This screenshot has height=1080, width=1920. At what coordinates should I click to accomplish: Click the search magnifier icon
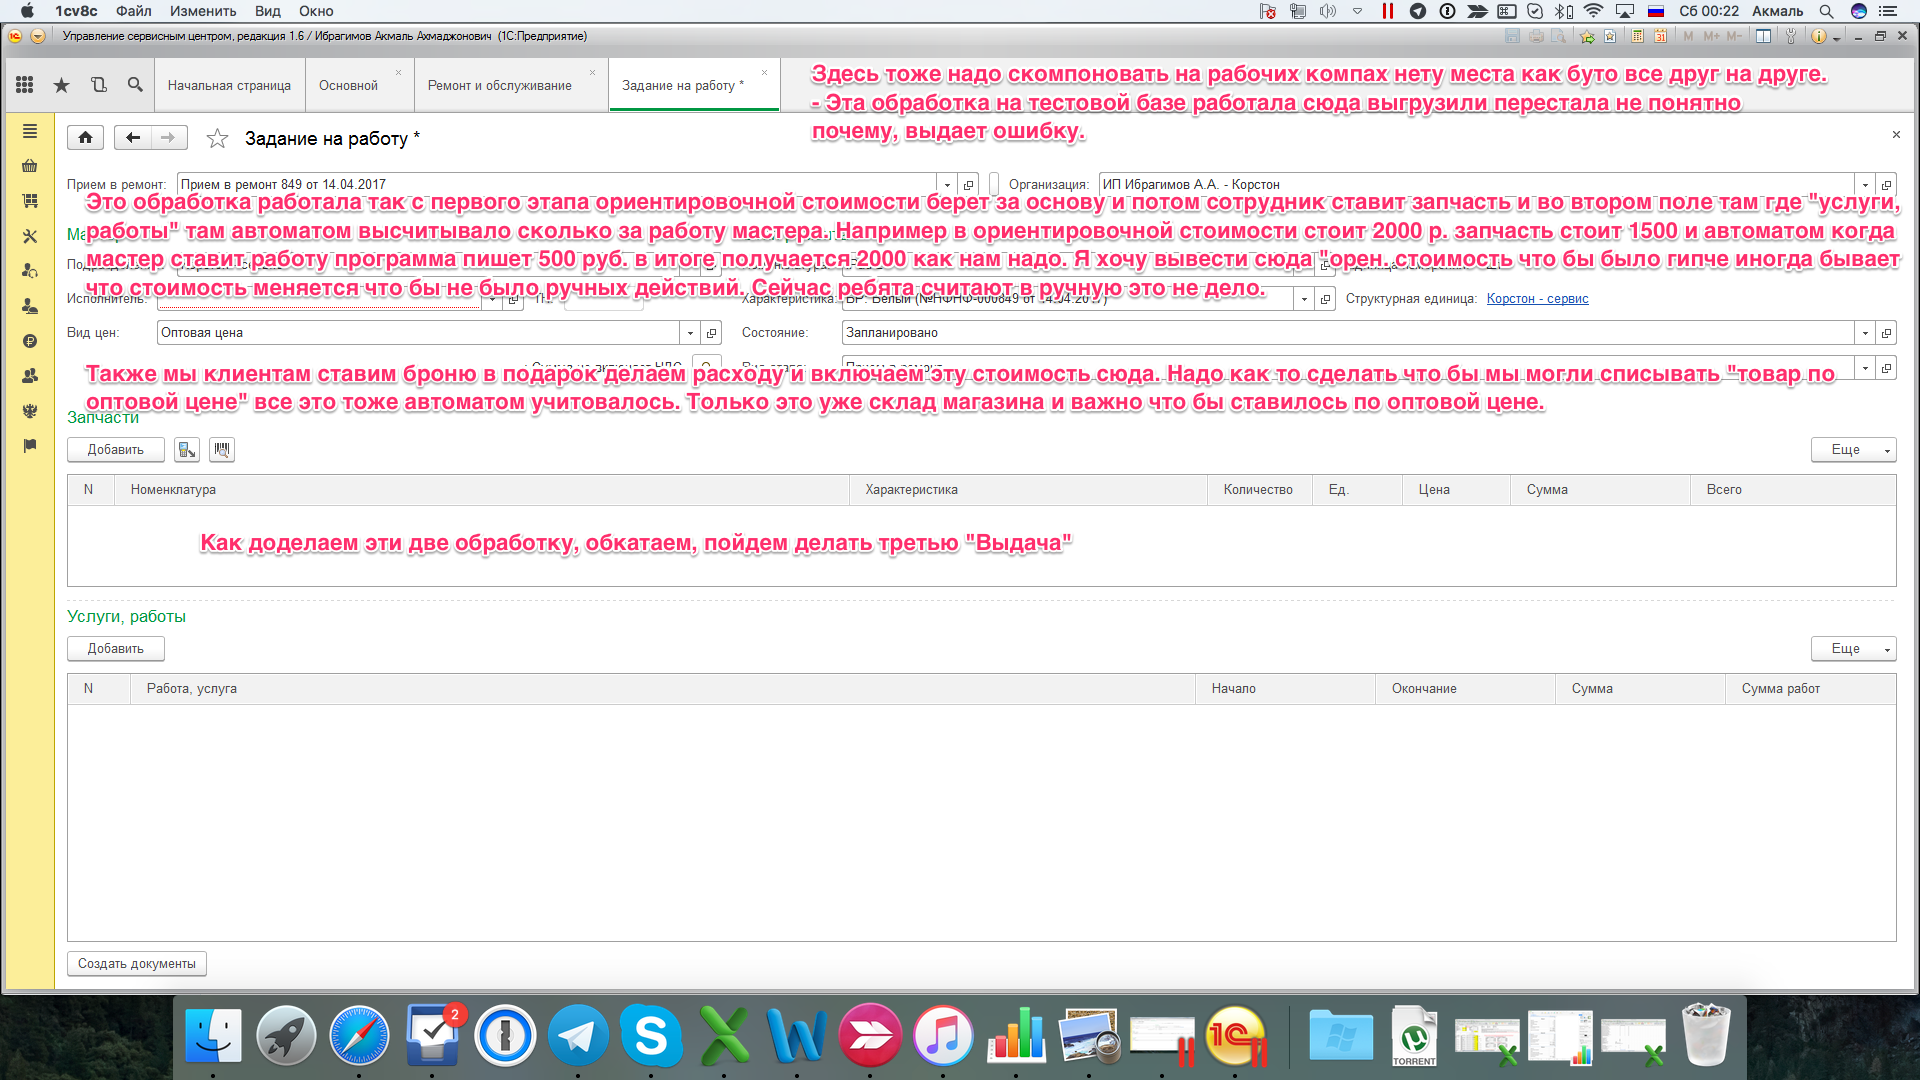pyautogui.click(x=135, y=85)
